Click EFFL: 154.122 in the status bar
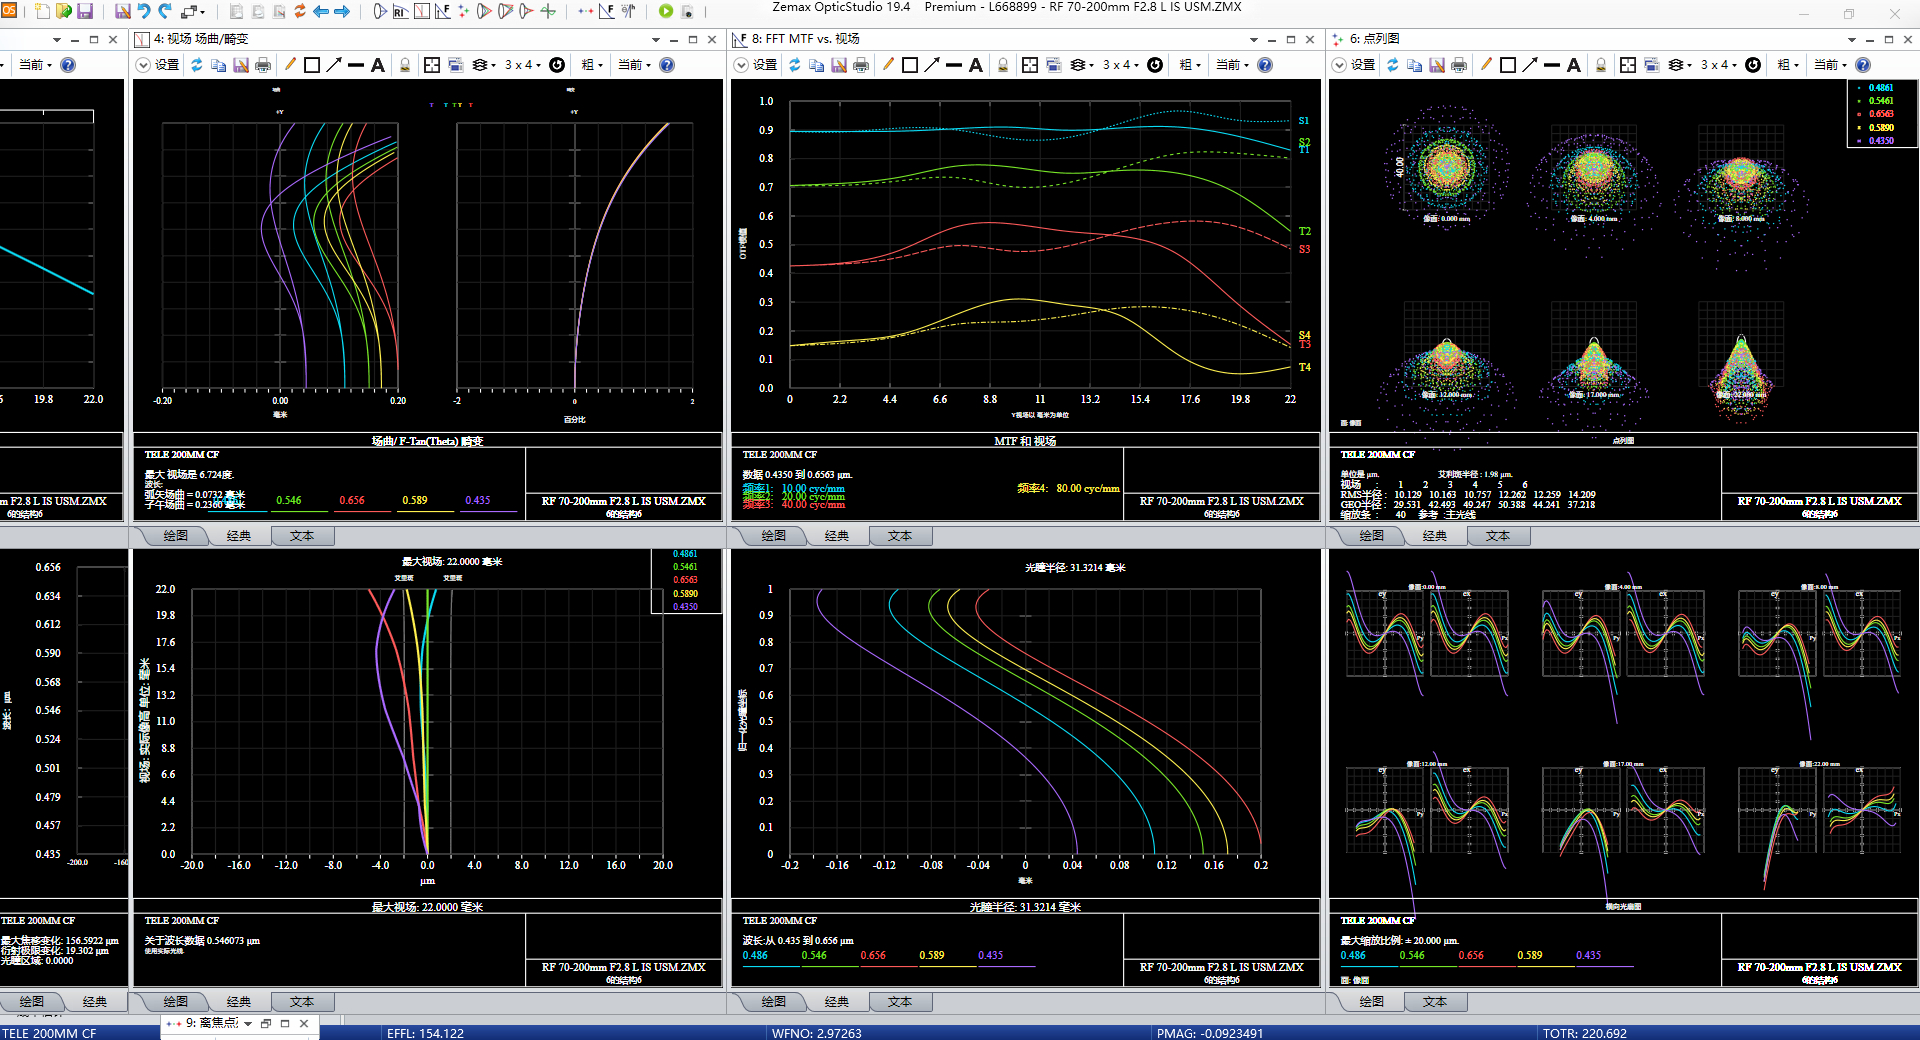The image size is (1920, 1040). pyautogui.click(x=425, y=1033)
